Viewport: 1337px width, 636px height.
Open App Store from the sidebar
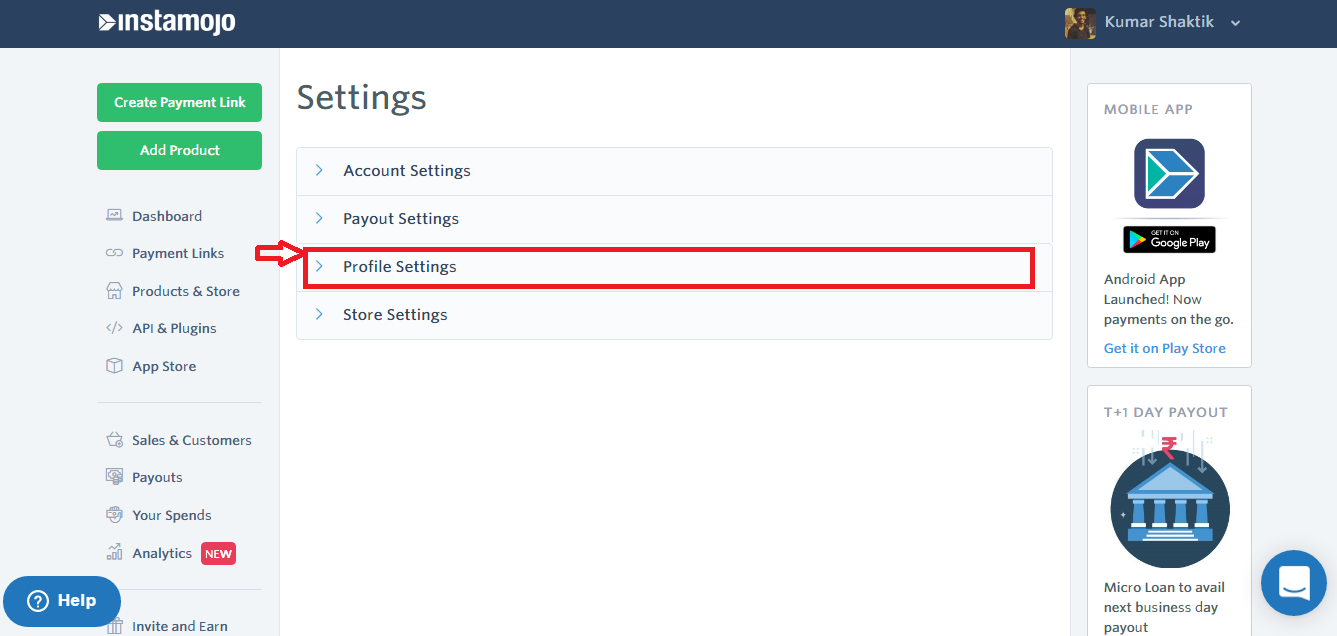[x=164, y=366]
